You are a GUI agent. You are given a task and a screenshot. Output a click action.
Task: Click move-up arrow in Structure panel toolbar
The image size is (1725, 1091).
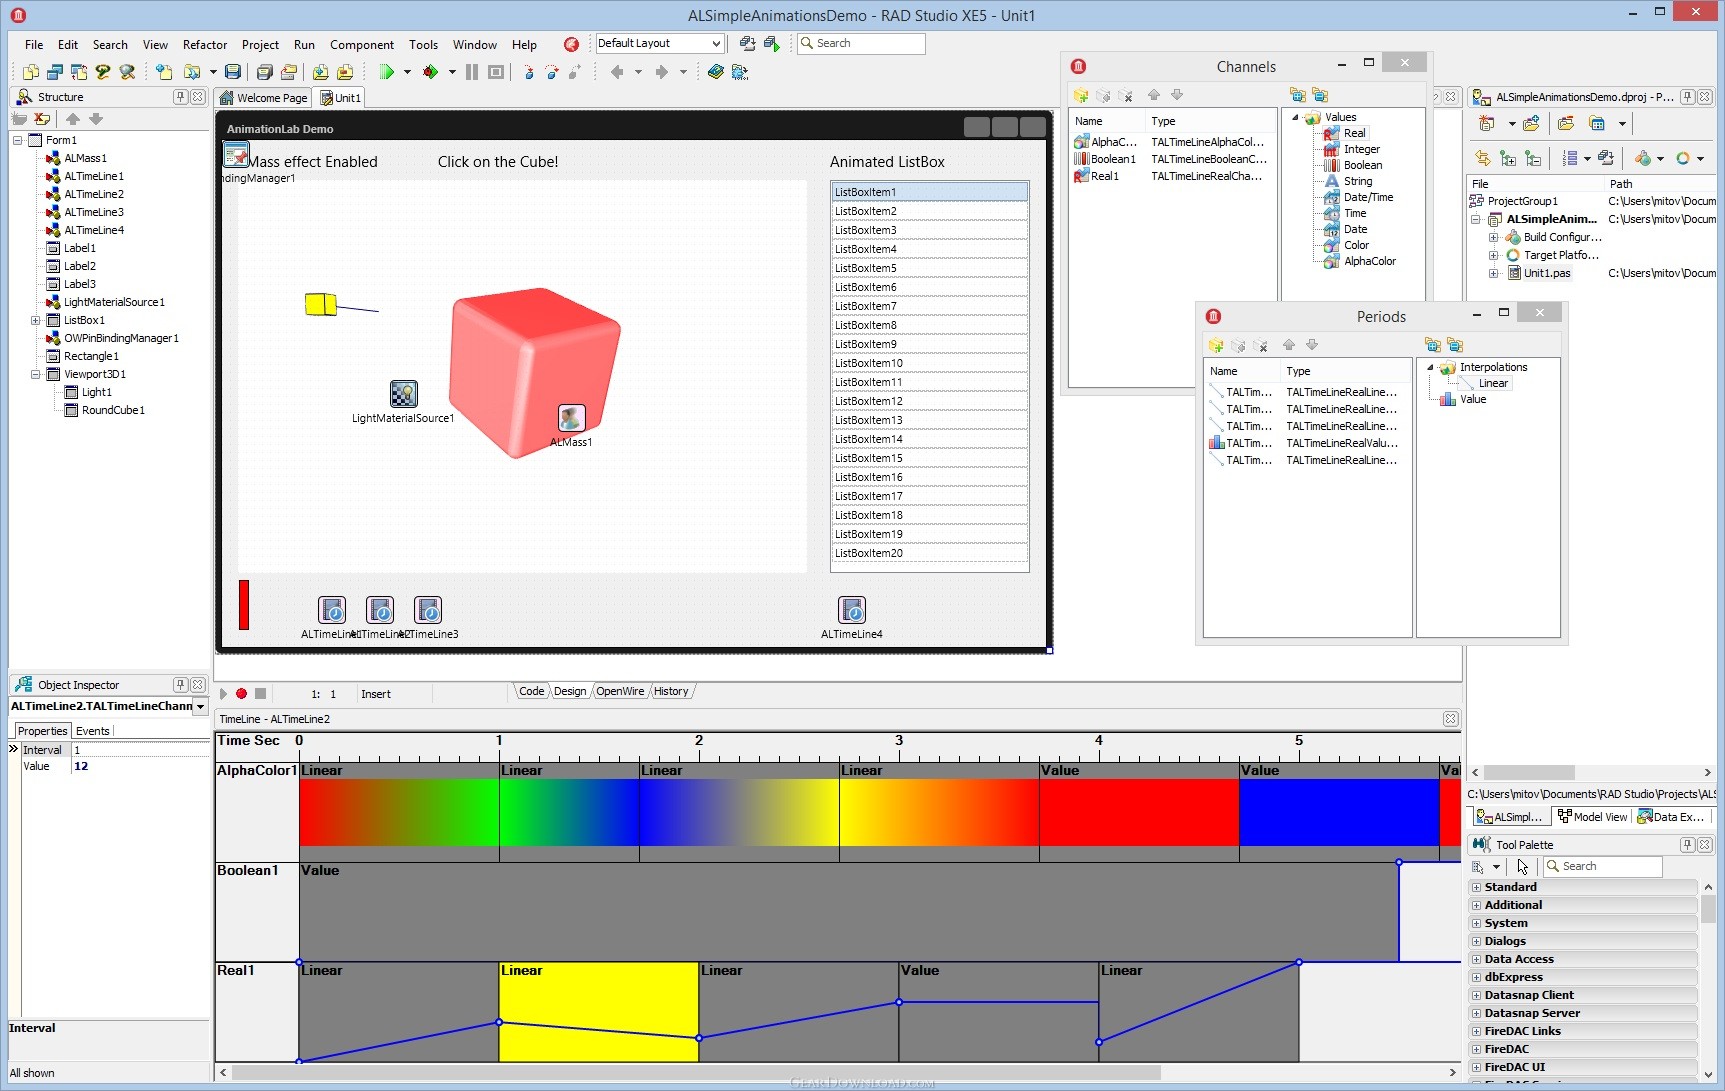pyautogui.click(x=73, y=119)
